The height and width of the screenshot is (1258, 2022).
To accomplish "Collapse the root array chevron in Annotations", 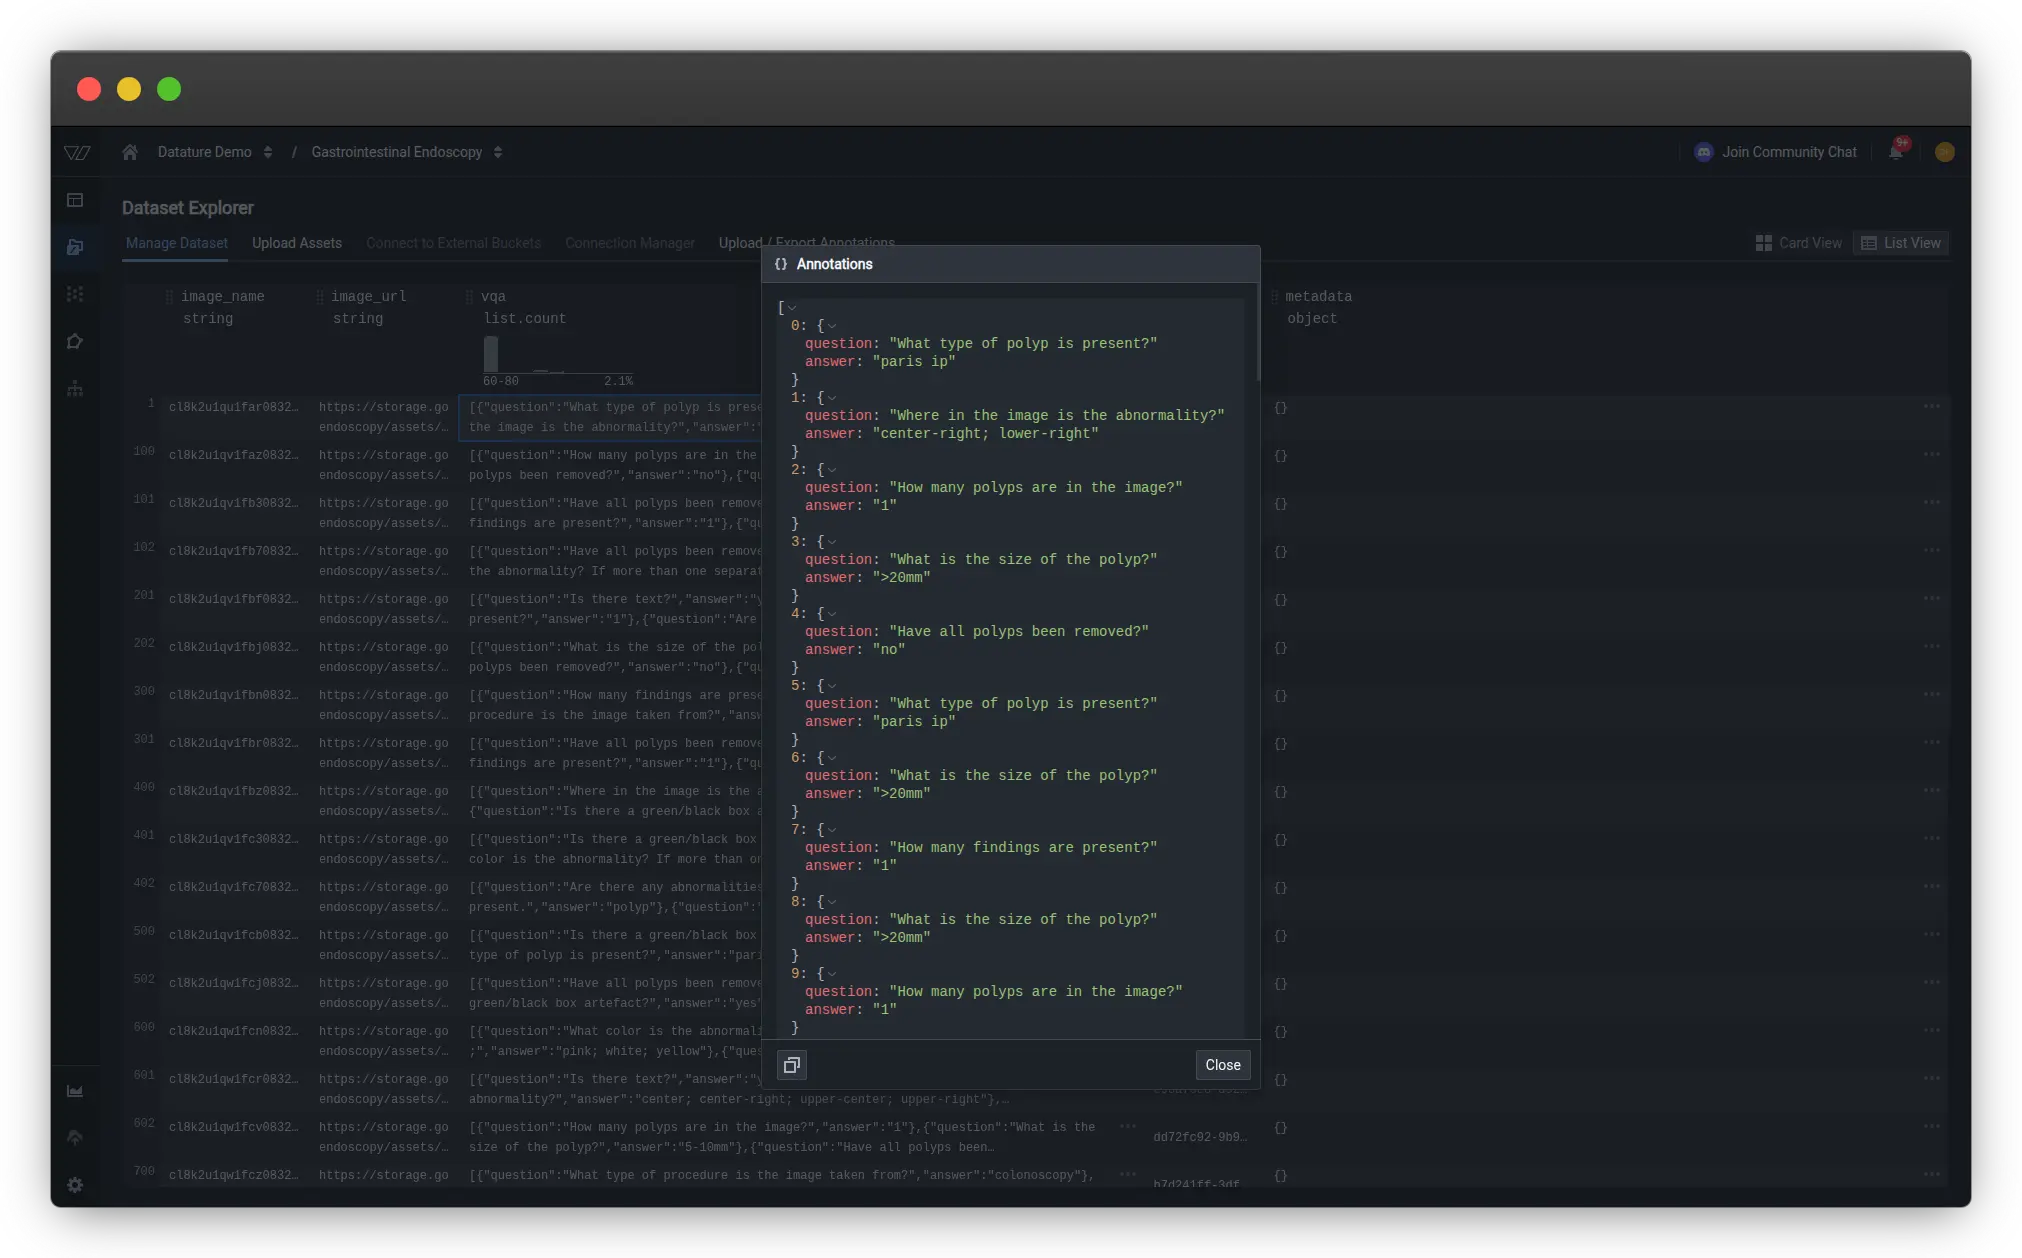I will pyautogui.click(x=792, y=308).
